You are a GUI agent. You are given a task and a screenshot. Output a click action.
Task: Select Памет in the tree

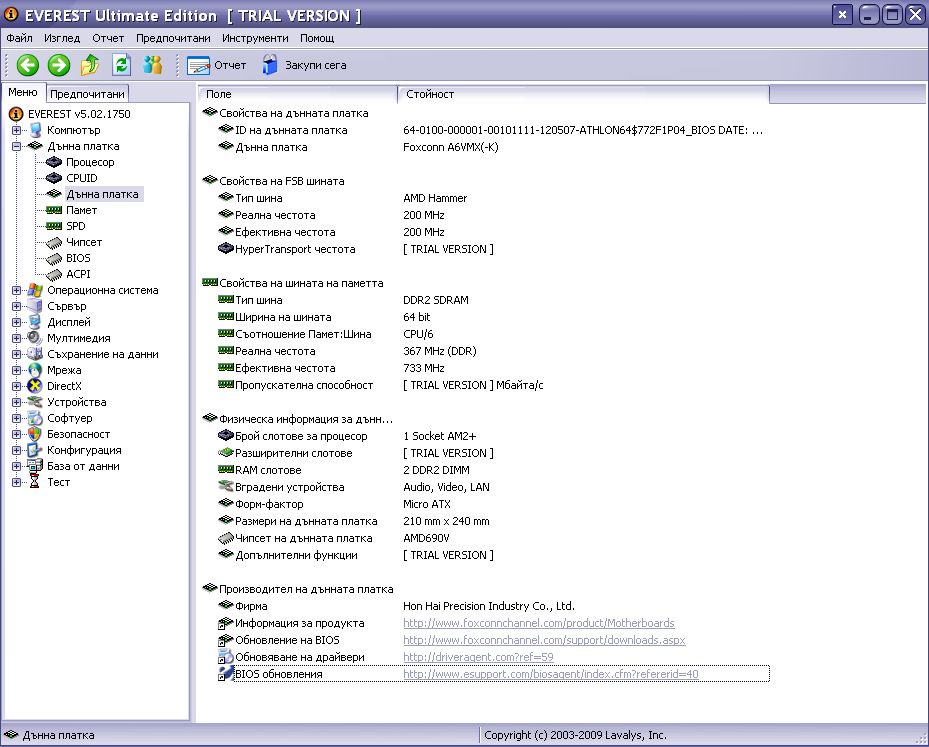(x=81, y=210)
